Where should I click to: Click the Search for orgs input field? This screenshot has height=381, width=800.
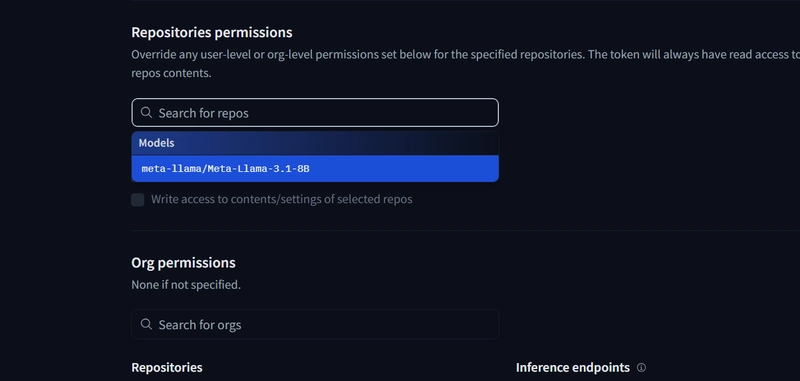(x=315, y=324)
